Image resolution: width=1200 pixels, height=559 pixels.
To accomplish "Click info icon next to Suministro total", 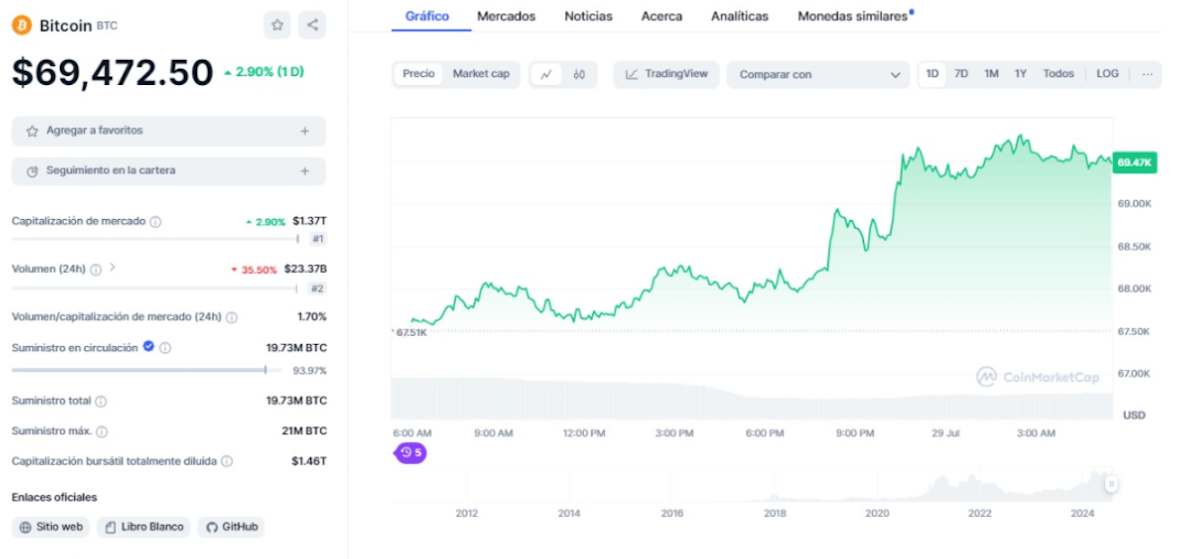I will click(x=101, y=401).
